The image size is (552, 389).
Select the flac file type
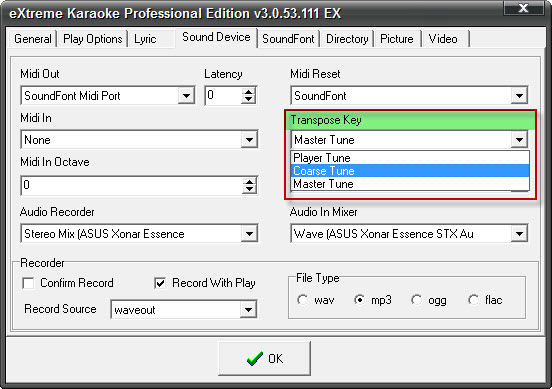click(x=473, y=300)
